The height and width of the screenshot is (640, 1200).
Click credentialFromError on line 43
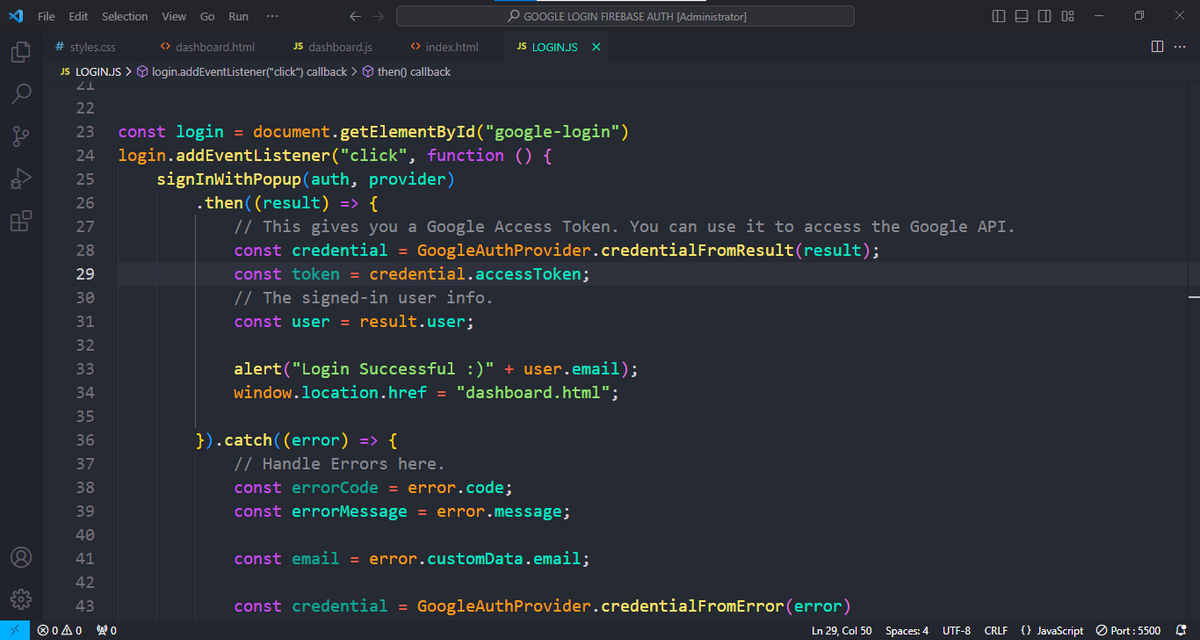tap(693, 606)
